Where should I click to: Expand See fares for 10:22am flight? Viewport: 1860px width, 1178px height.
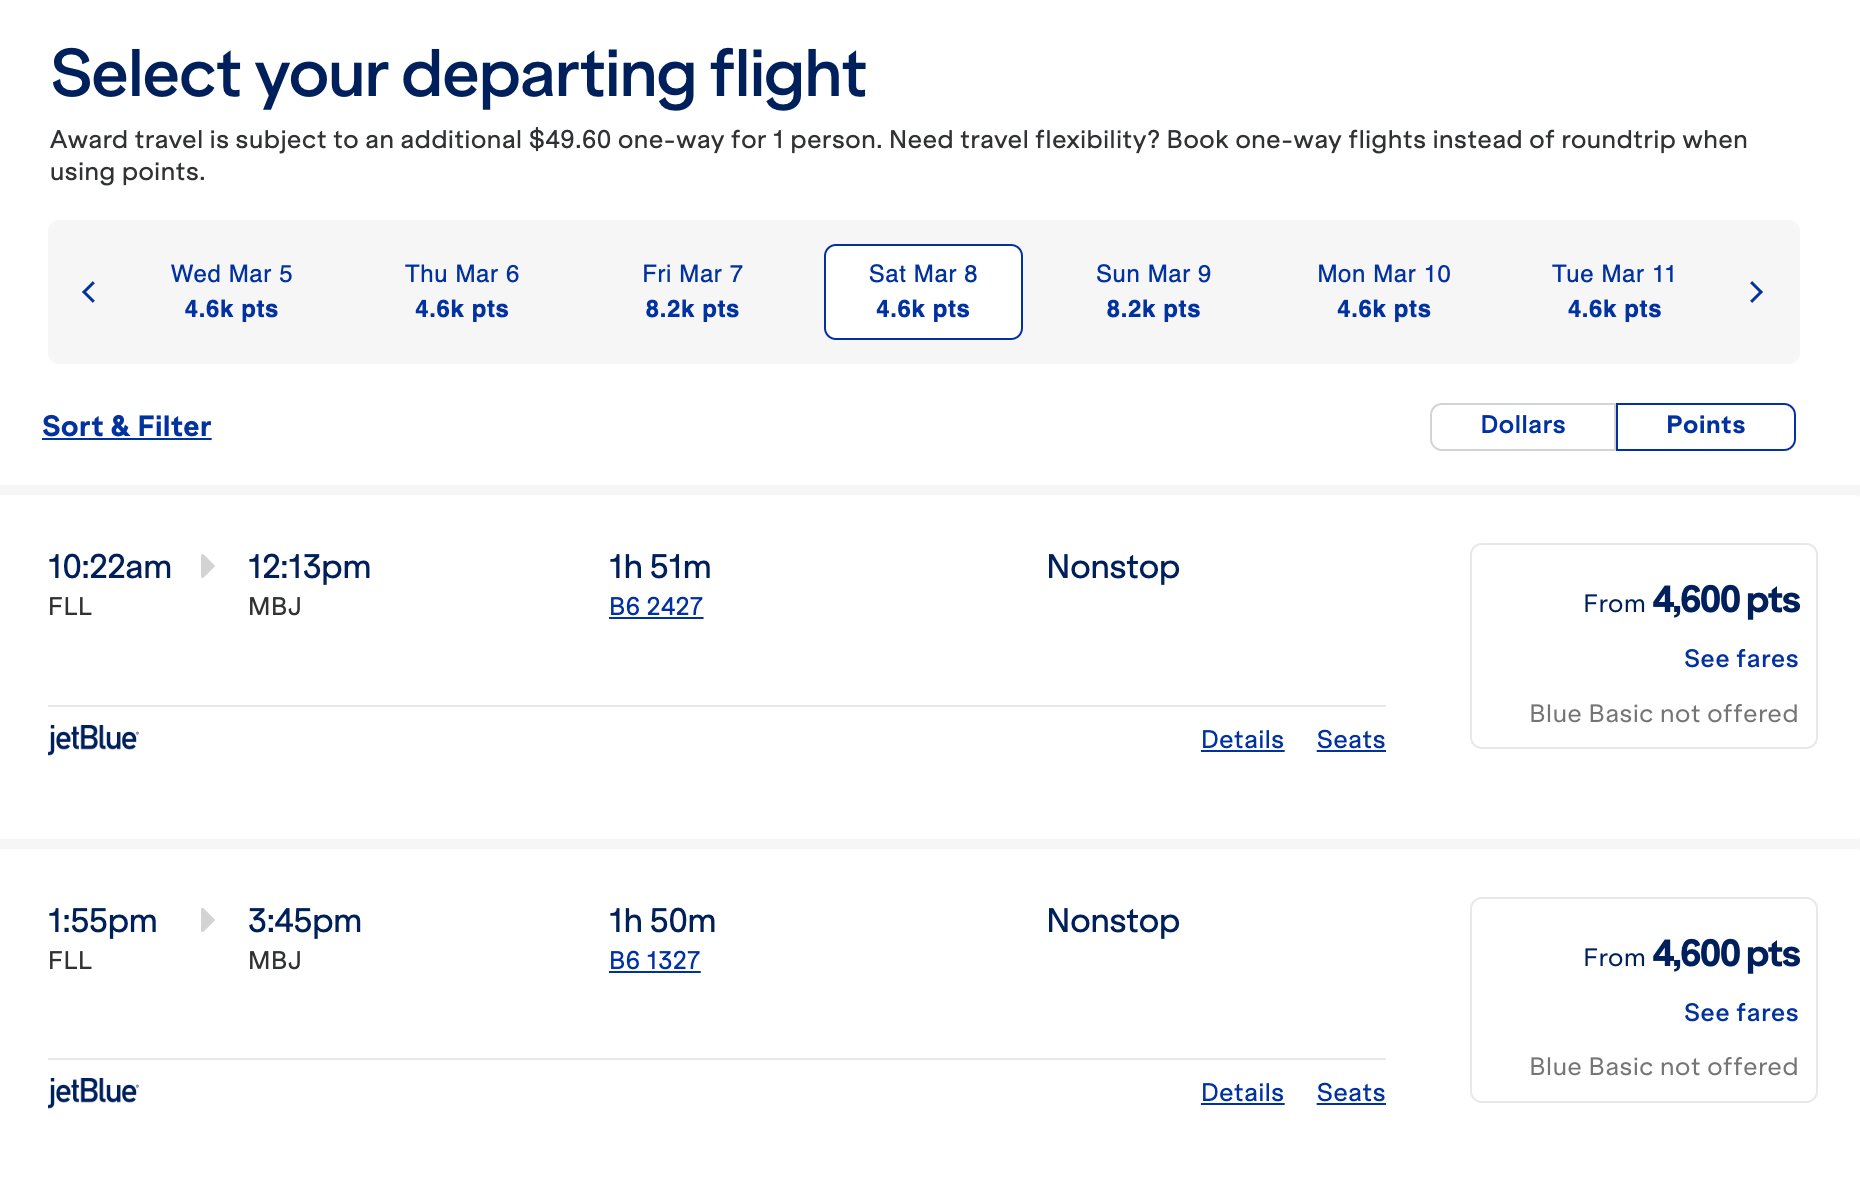[x=1741, y=659]
